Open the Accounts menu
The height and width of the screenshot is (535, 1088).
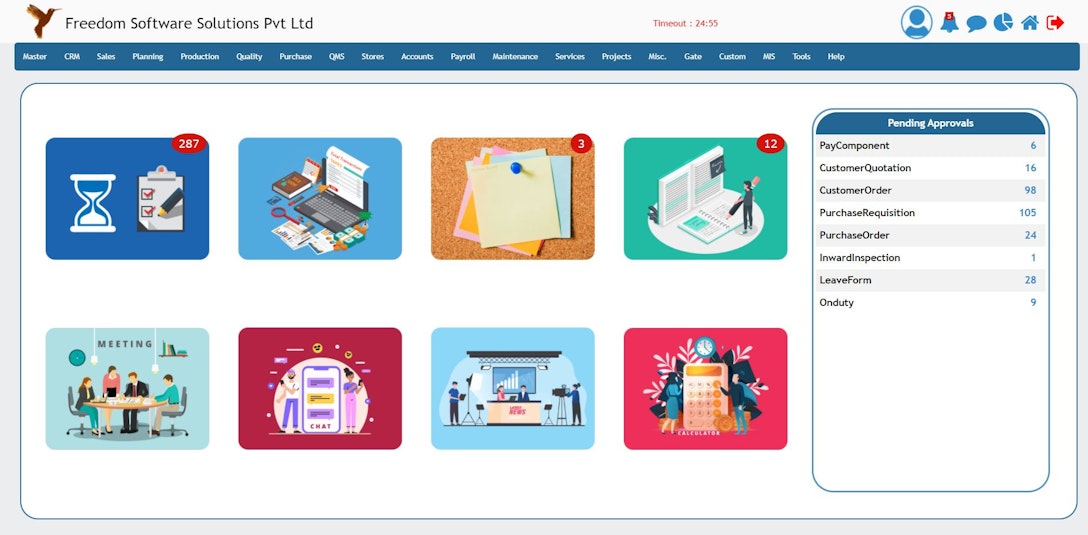coord(417,57)
